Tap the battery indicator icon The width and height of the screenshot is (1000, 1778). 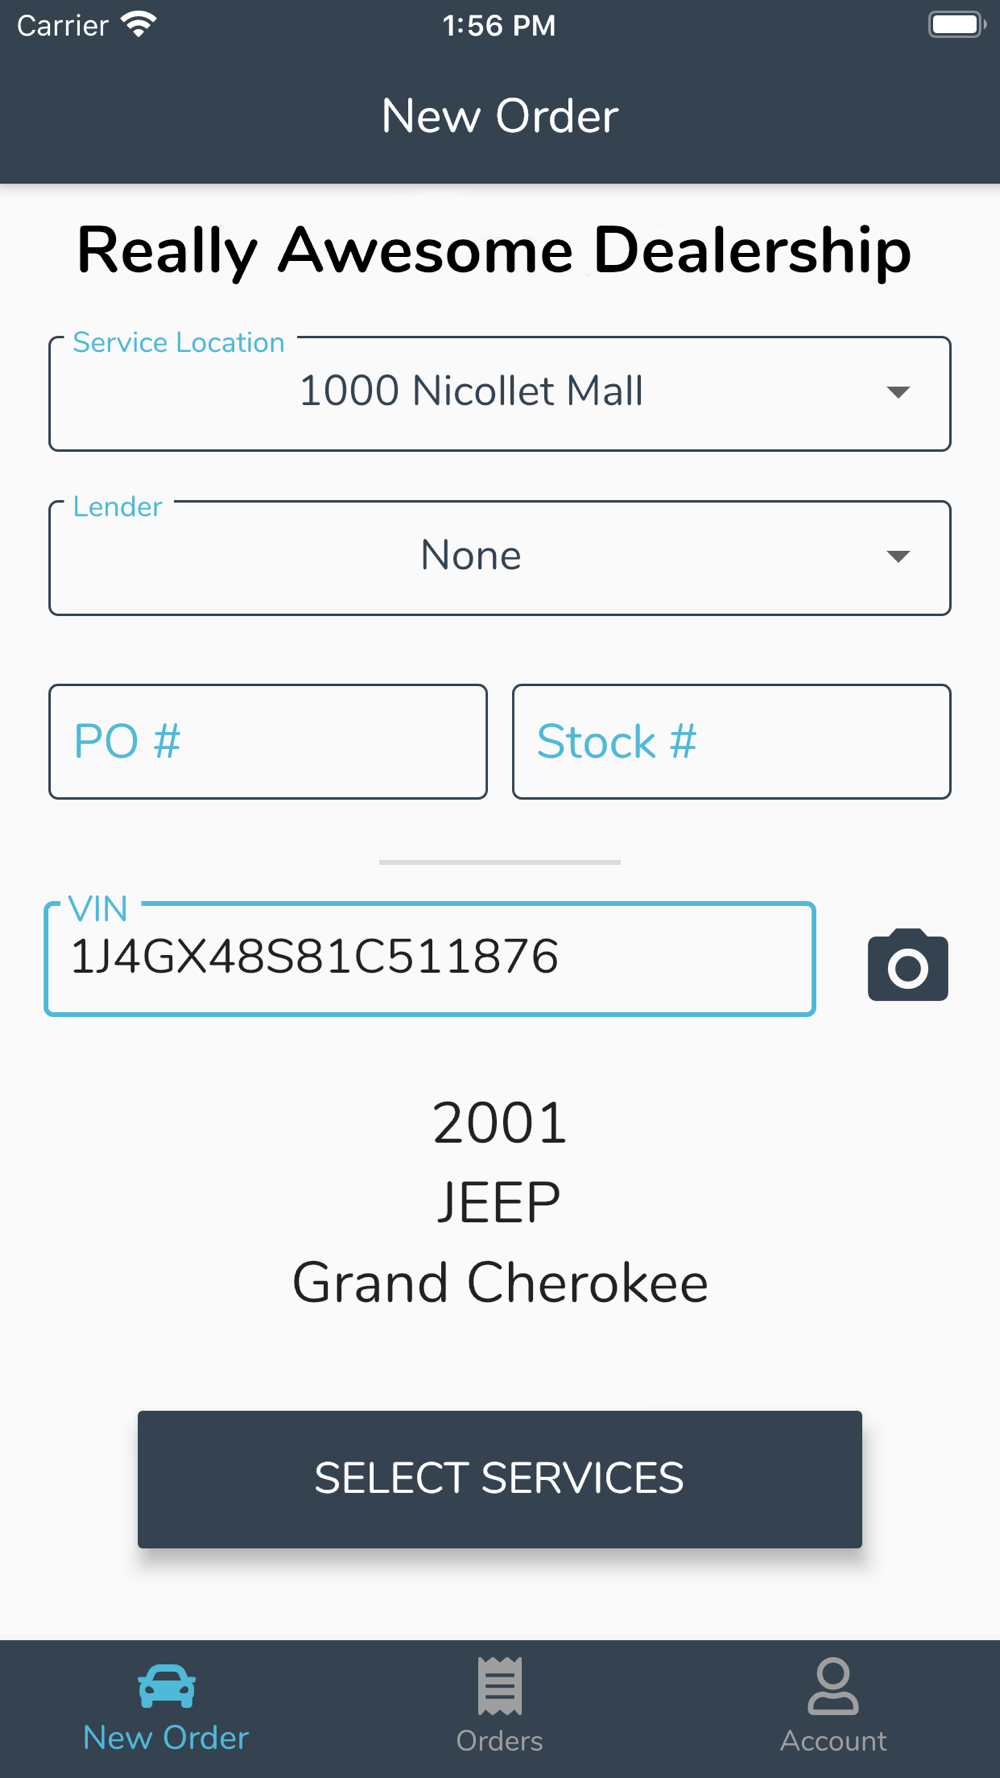[957, 24]
